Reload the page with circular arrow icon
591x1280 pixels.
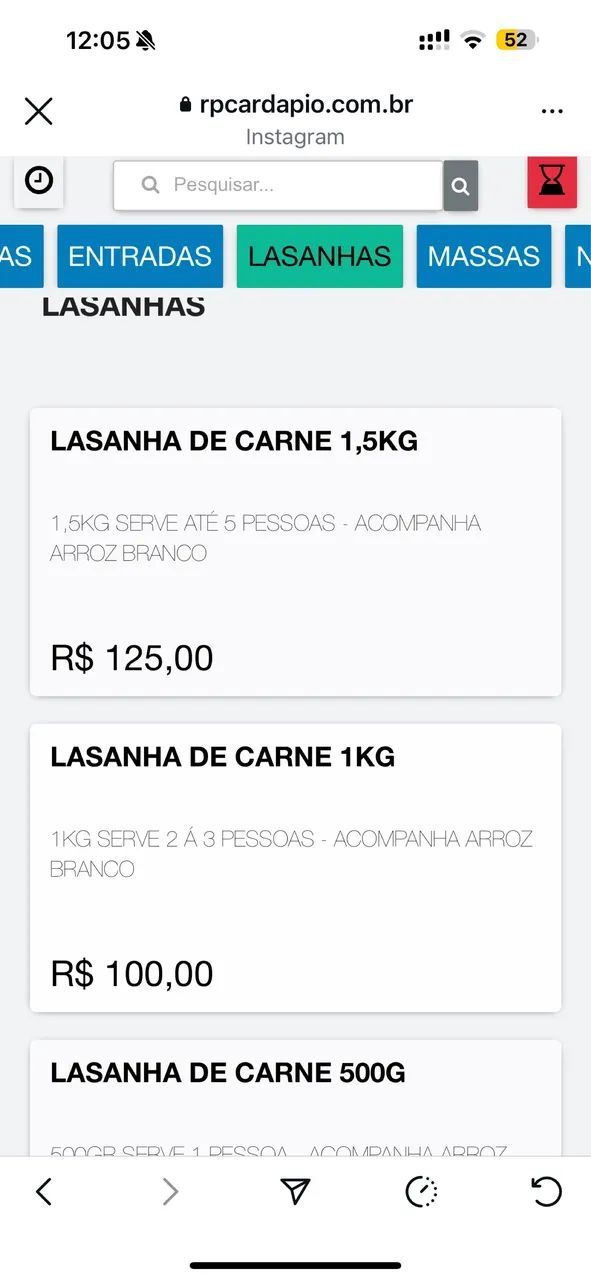[x=546, y=1191]
